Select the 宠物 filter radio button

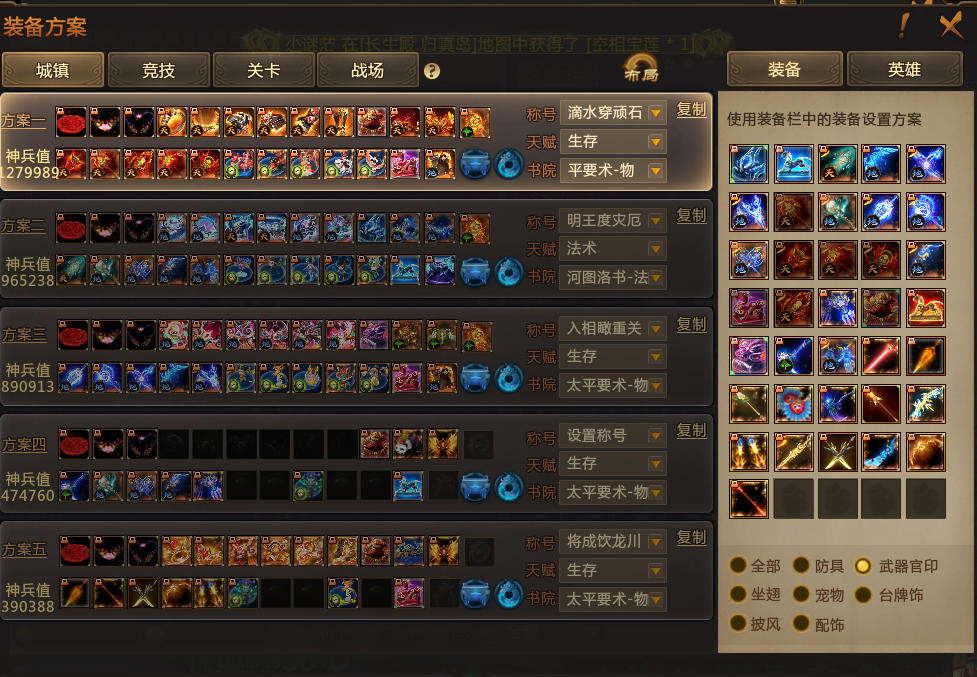pos(801,594)
